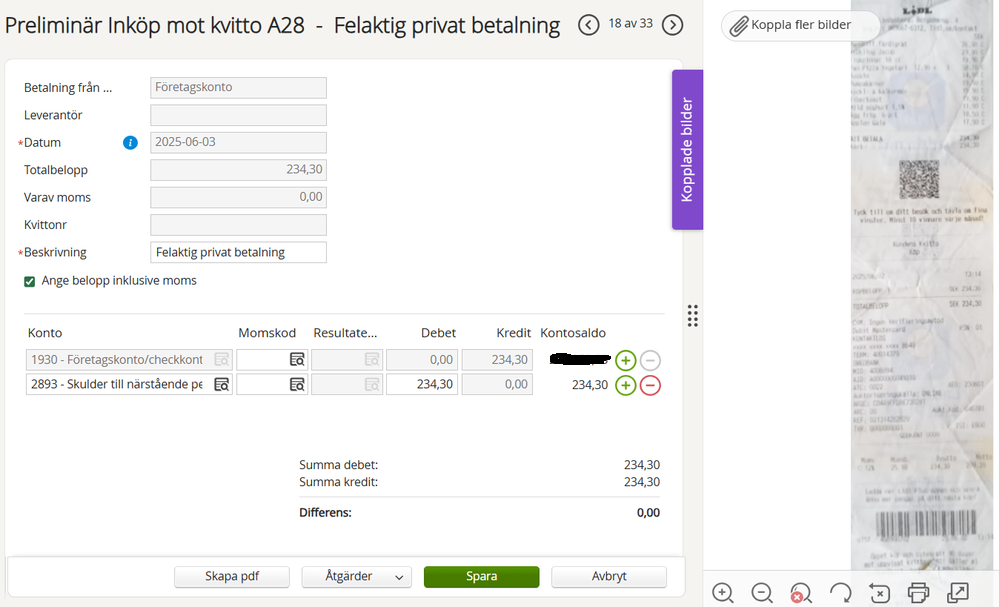Screen dimensions: 999x607
Task: Click the Summa kredit label
Action: (338, 482)
